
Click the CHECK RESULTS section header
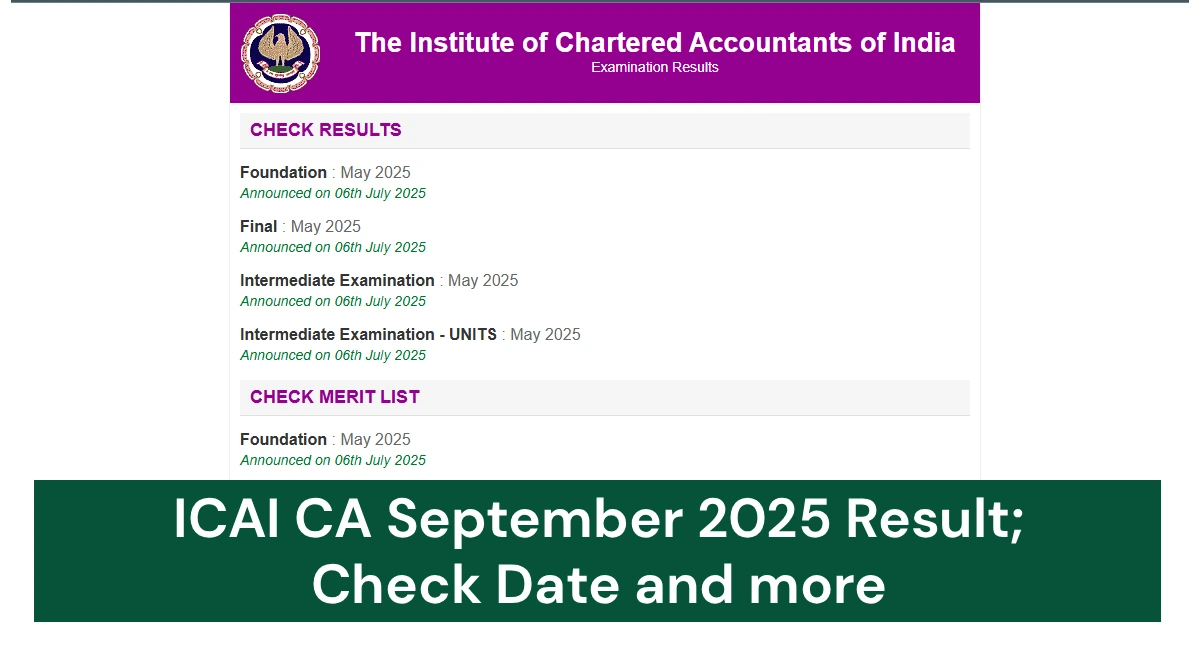tap(325, 129)
